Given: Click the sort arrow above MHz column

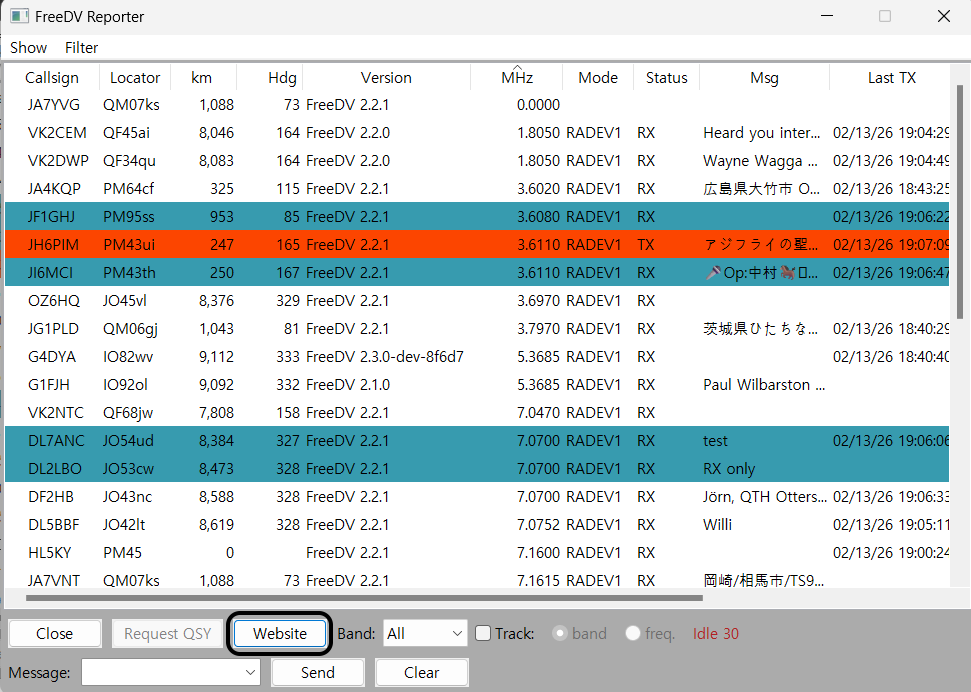Looking at the screenshot, I should tap(517, 67).
